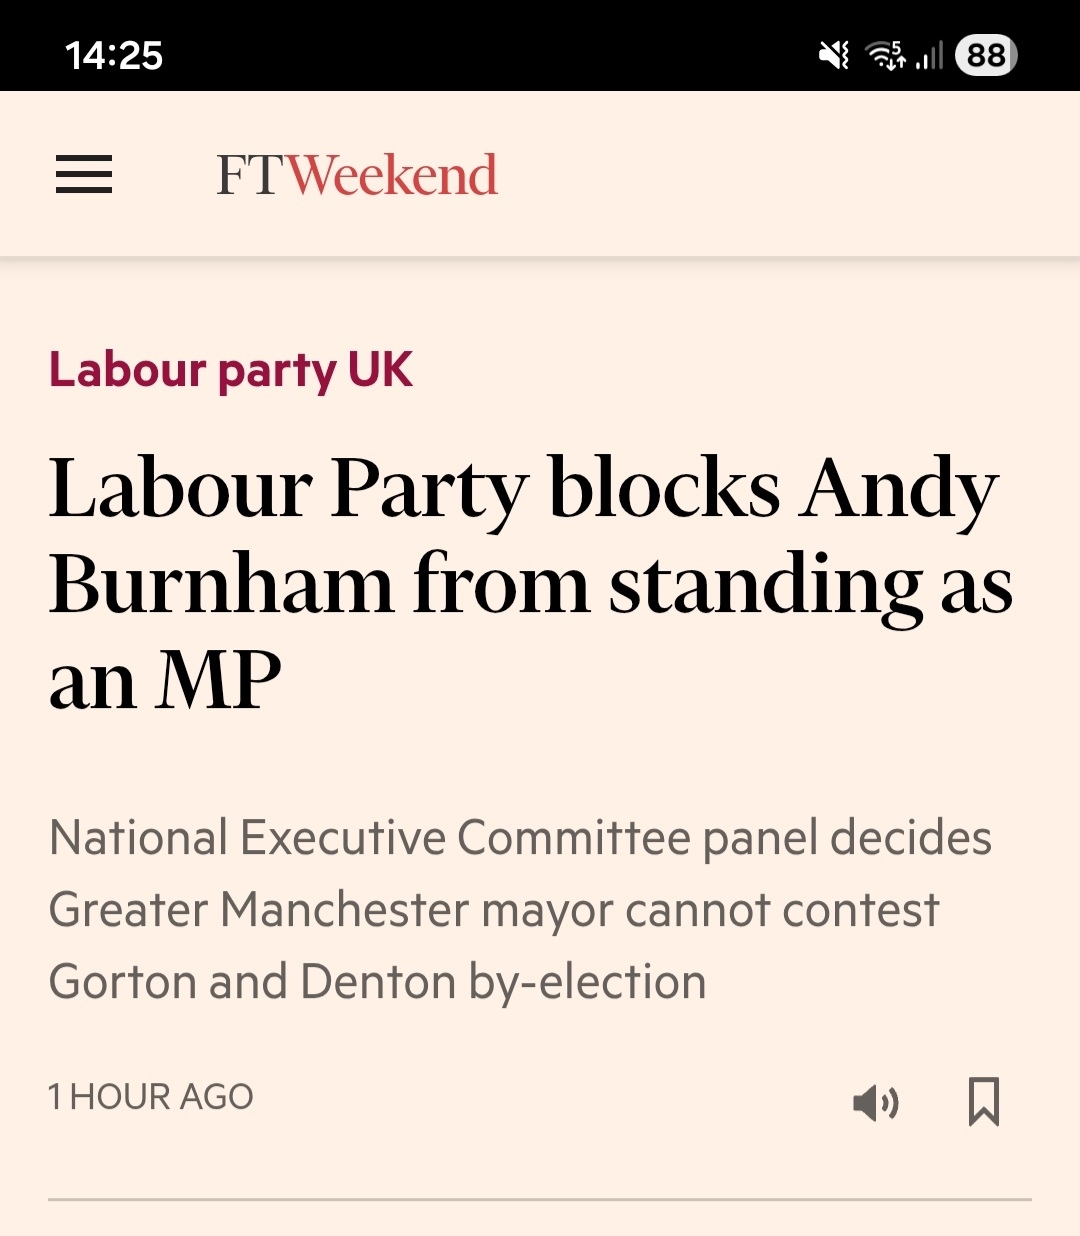Open the Labour party UK topic link

[231, 370]
